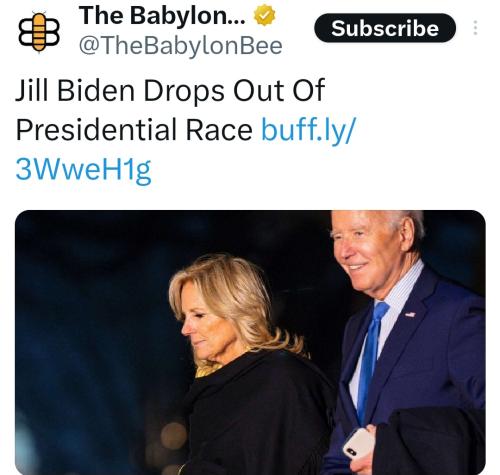Click the blurred bokeh lights in photo
This screenshot has width=500, height=475.
174,435
